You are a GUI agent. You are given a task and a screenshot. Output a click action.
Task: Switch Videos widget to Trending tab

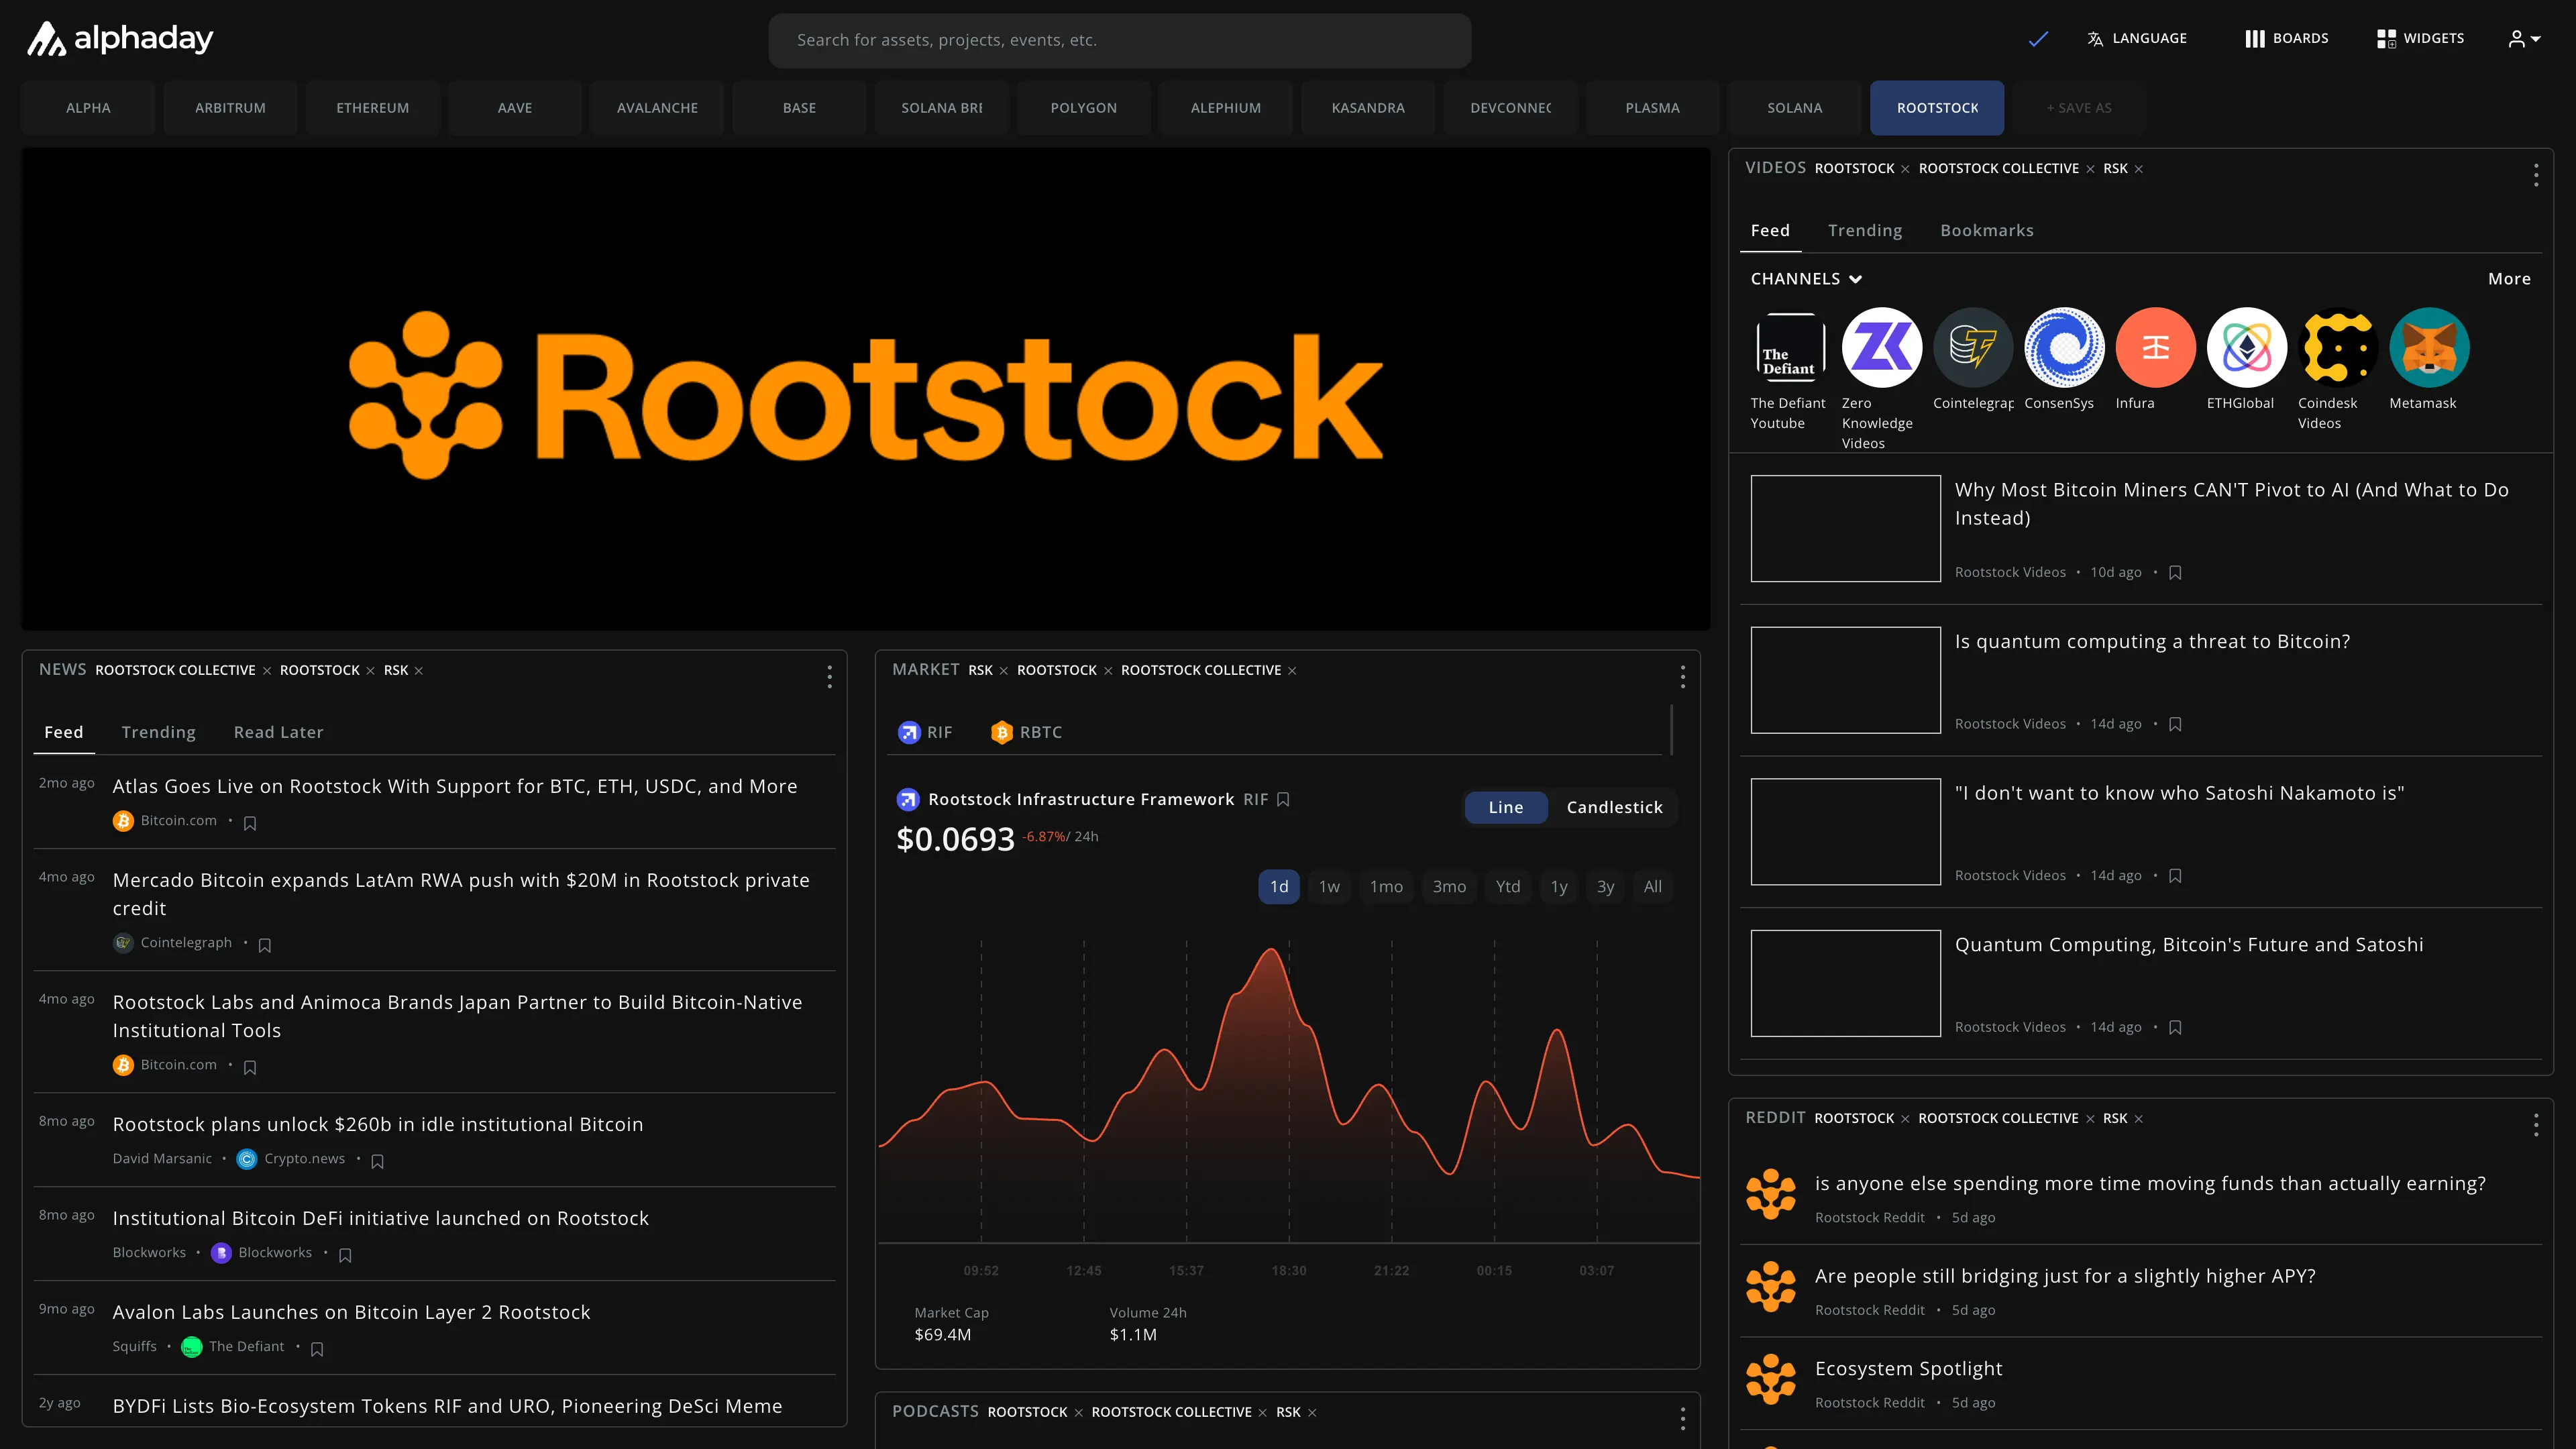[1865, 231]
